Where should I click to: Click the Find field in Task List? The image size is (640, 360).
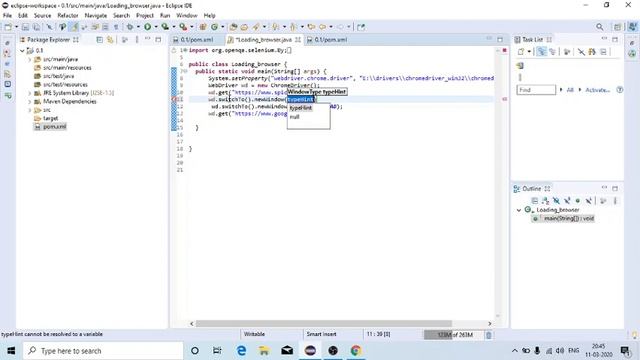pos(536,90)
